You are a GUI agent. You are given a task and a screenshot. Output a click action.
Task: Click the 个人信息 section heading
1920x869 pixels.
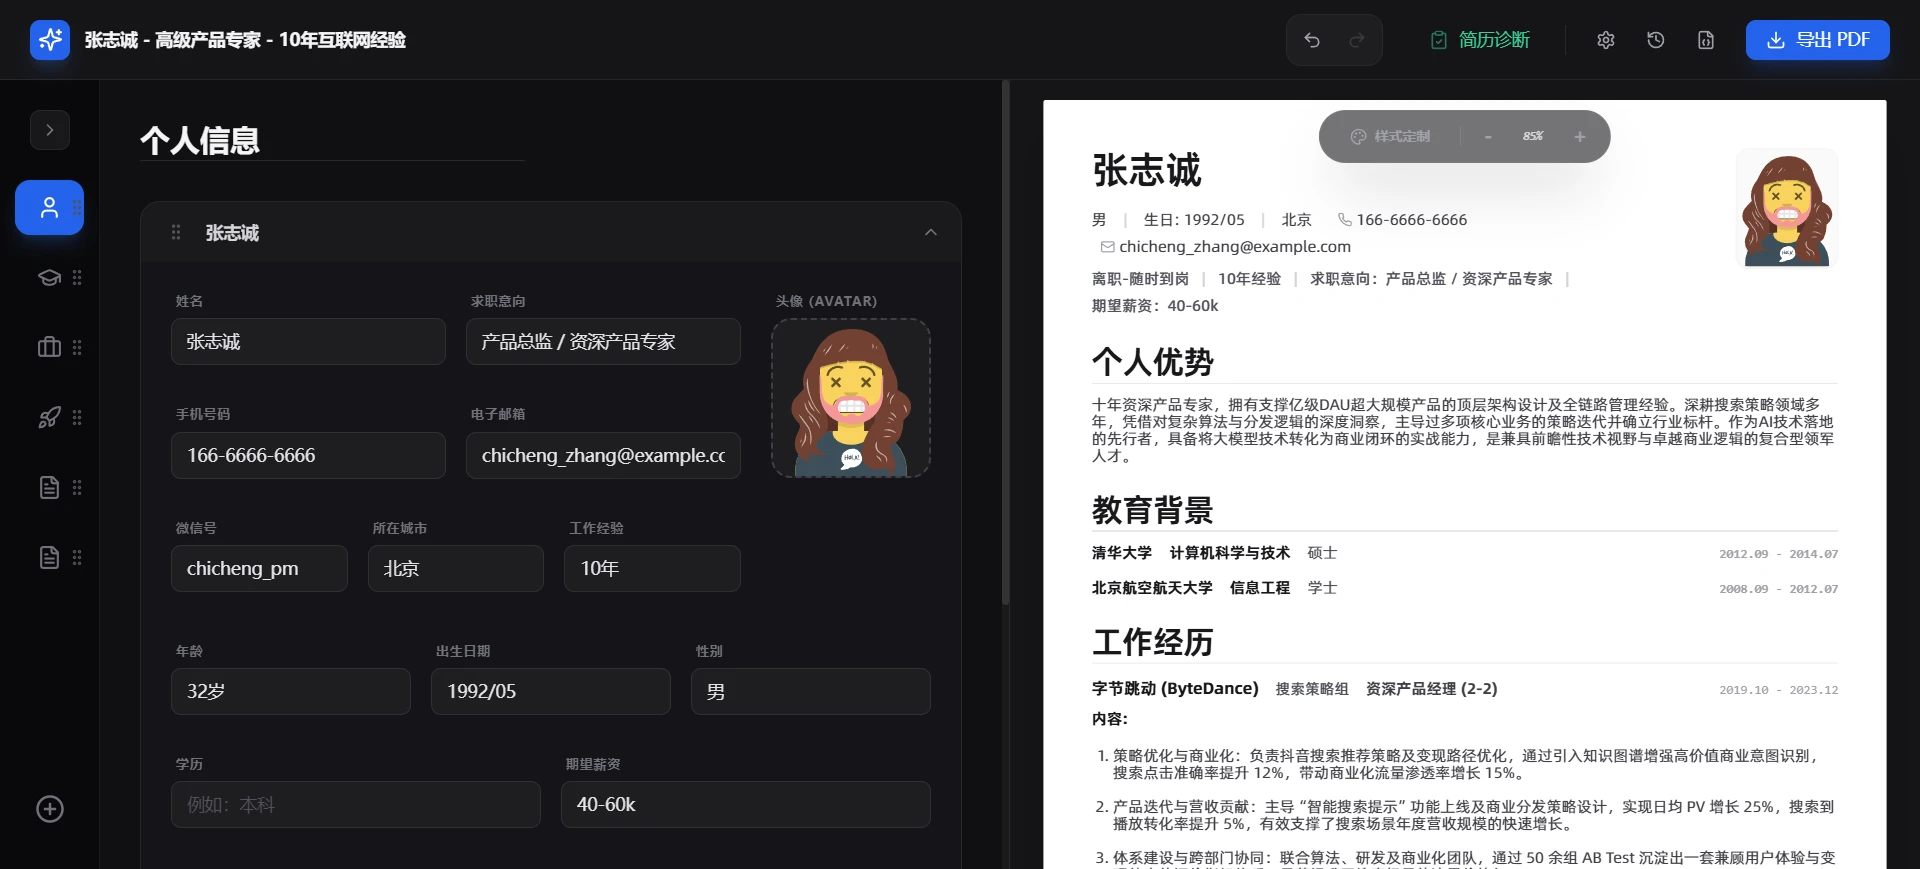(x=200, y=140)
